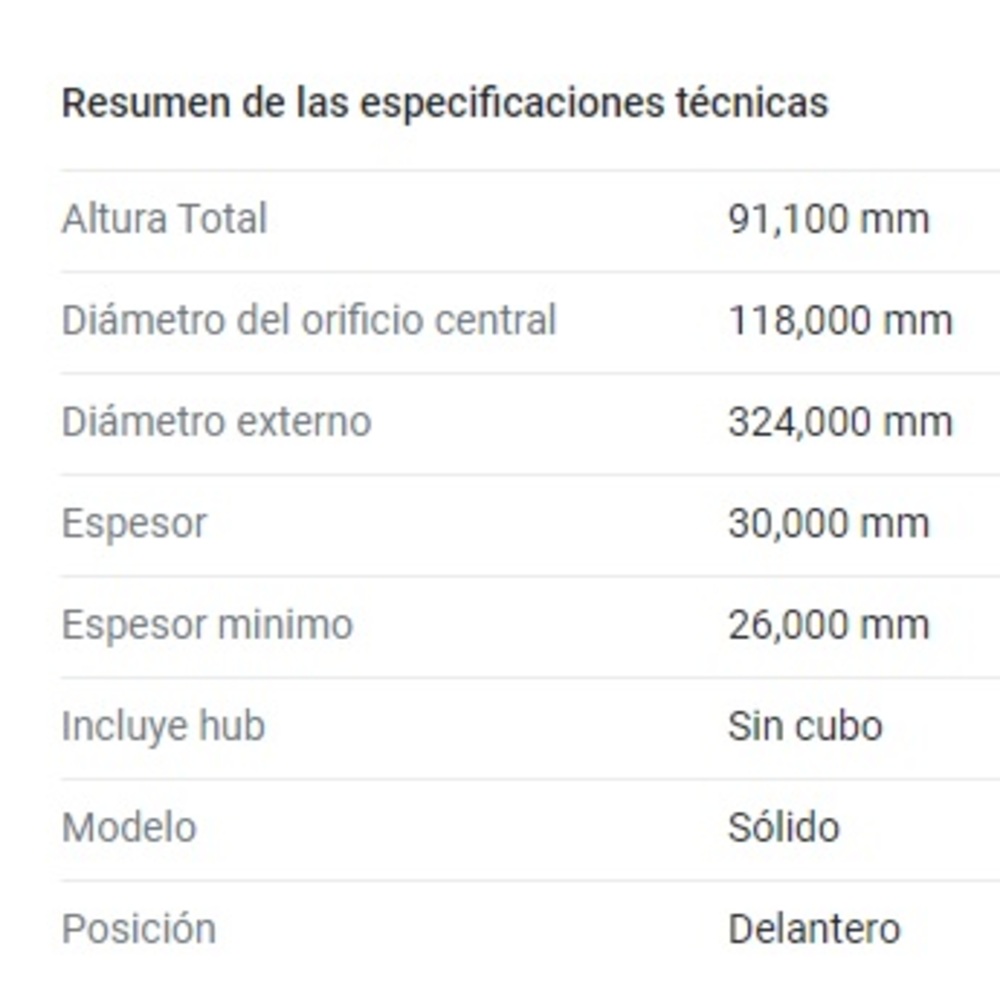Select the 30,000 mm value
Screen dimensions: 1000x1000
pyautogui.click(x=828, y=524)
